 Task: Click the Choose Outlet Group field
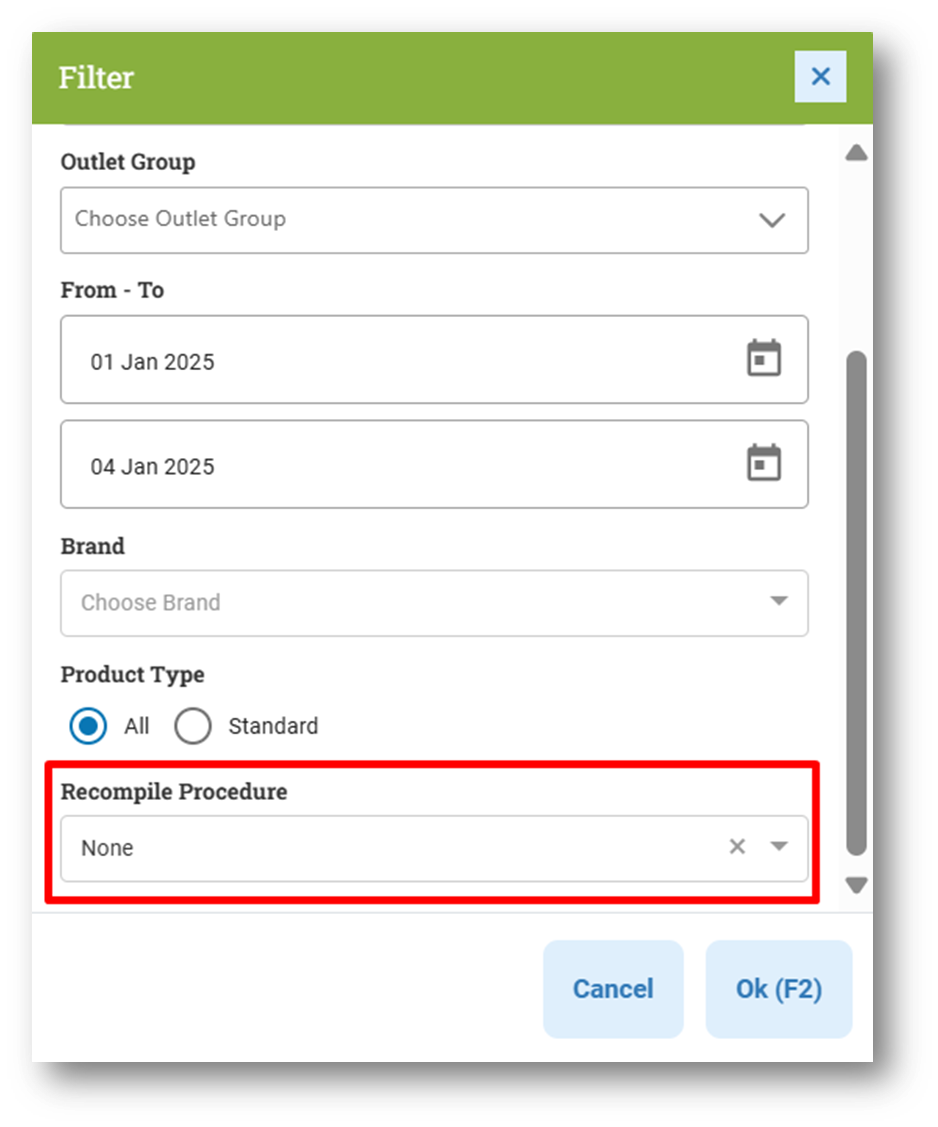pyautogui.click(x=434, y=220)
